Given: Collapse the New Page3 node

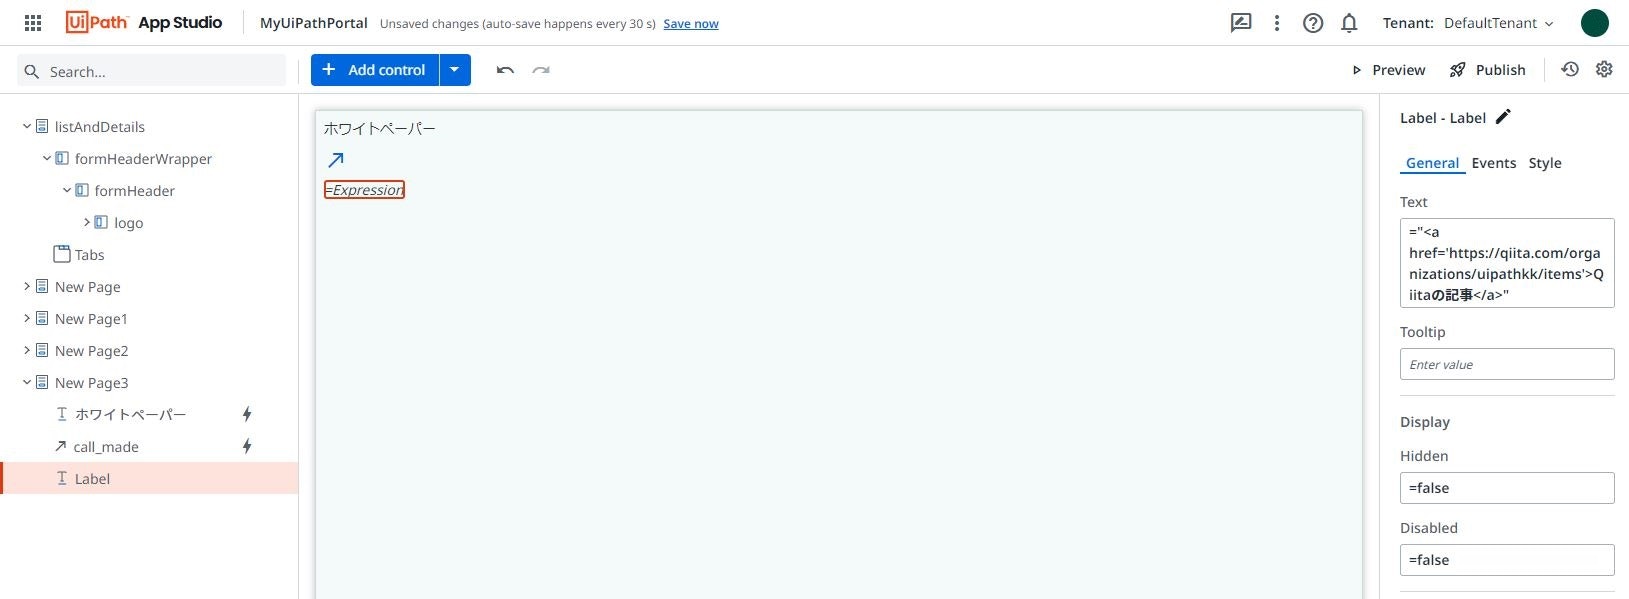Looking at the screenshot, I should click(x=27, y=383).
